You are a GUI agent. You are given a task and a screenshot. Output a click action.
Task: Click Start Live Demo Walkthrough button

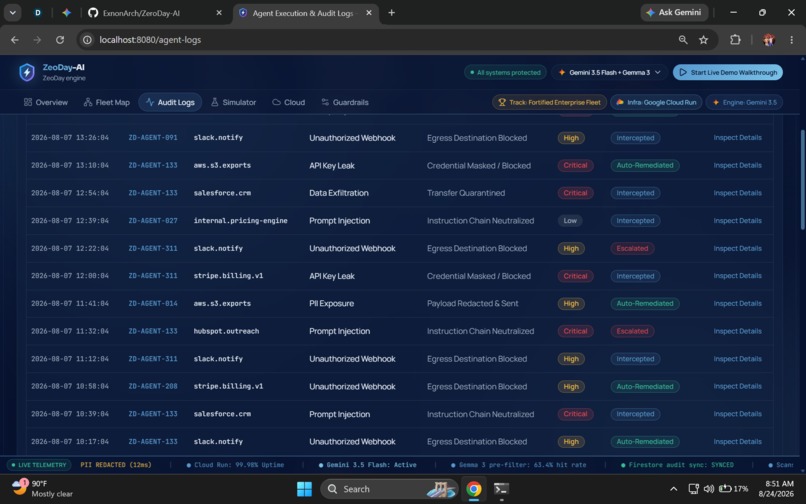click(727, 73)
